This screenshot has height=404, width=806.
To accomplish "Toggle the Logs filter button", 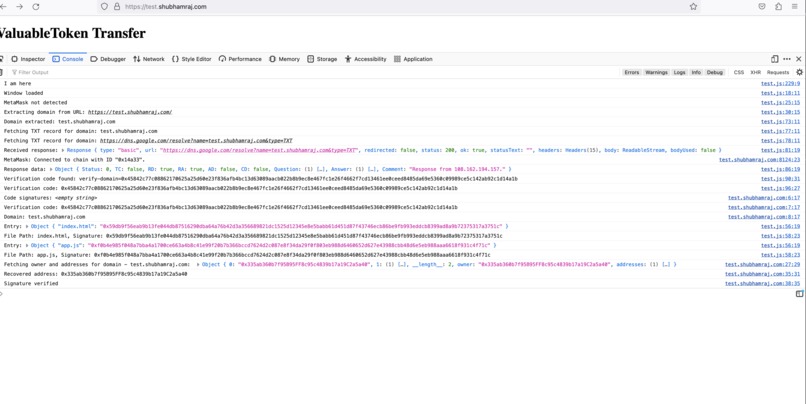I will pyautogui.click(x=680, y=72).
